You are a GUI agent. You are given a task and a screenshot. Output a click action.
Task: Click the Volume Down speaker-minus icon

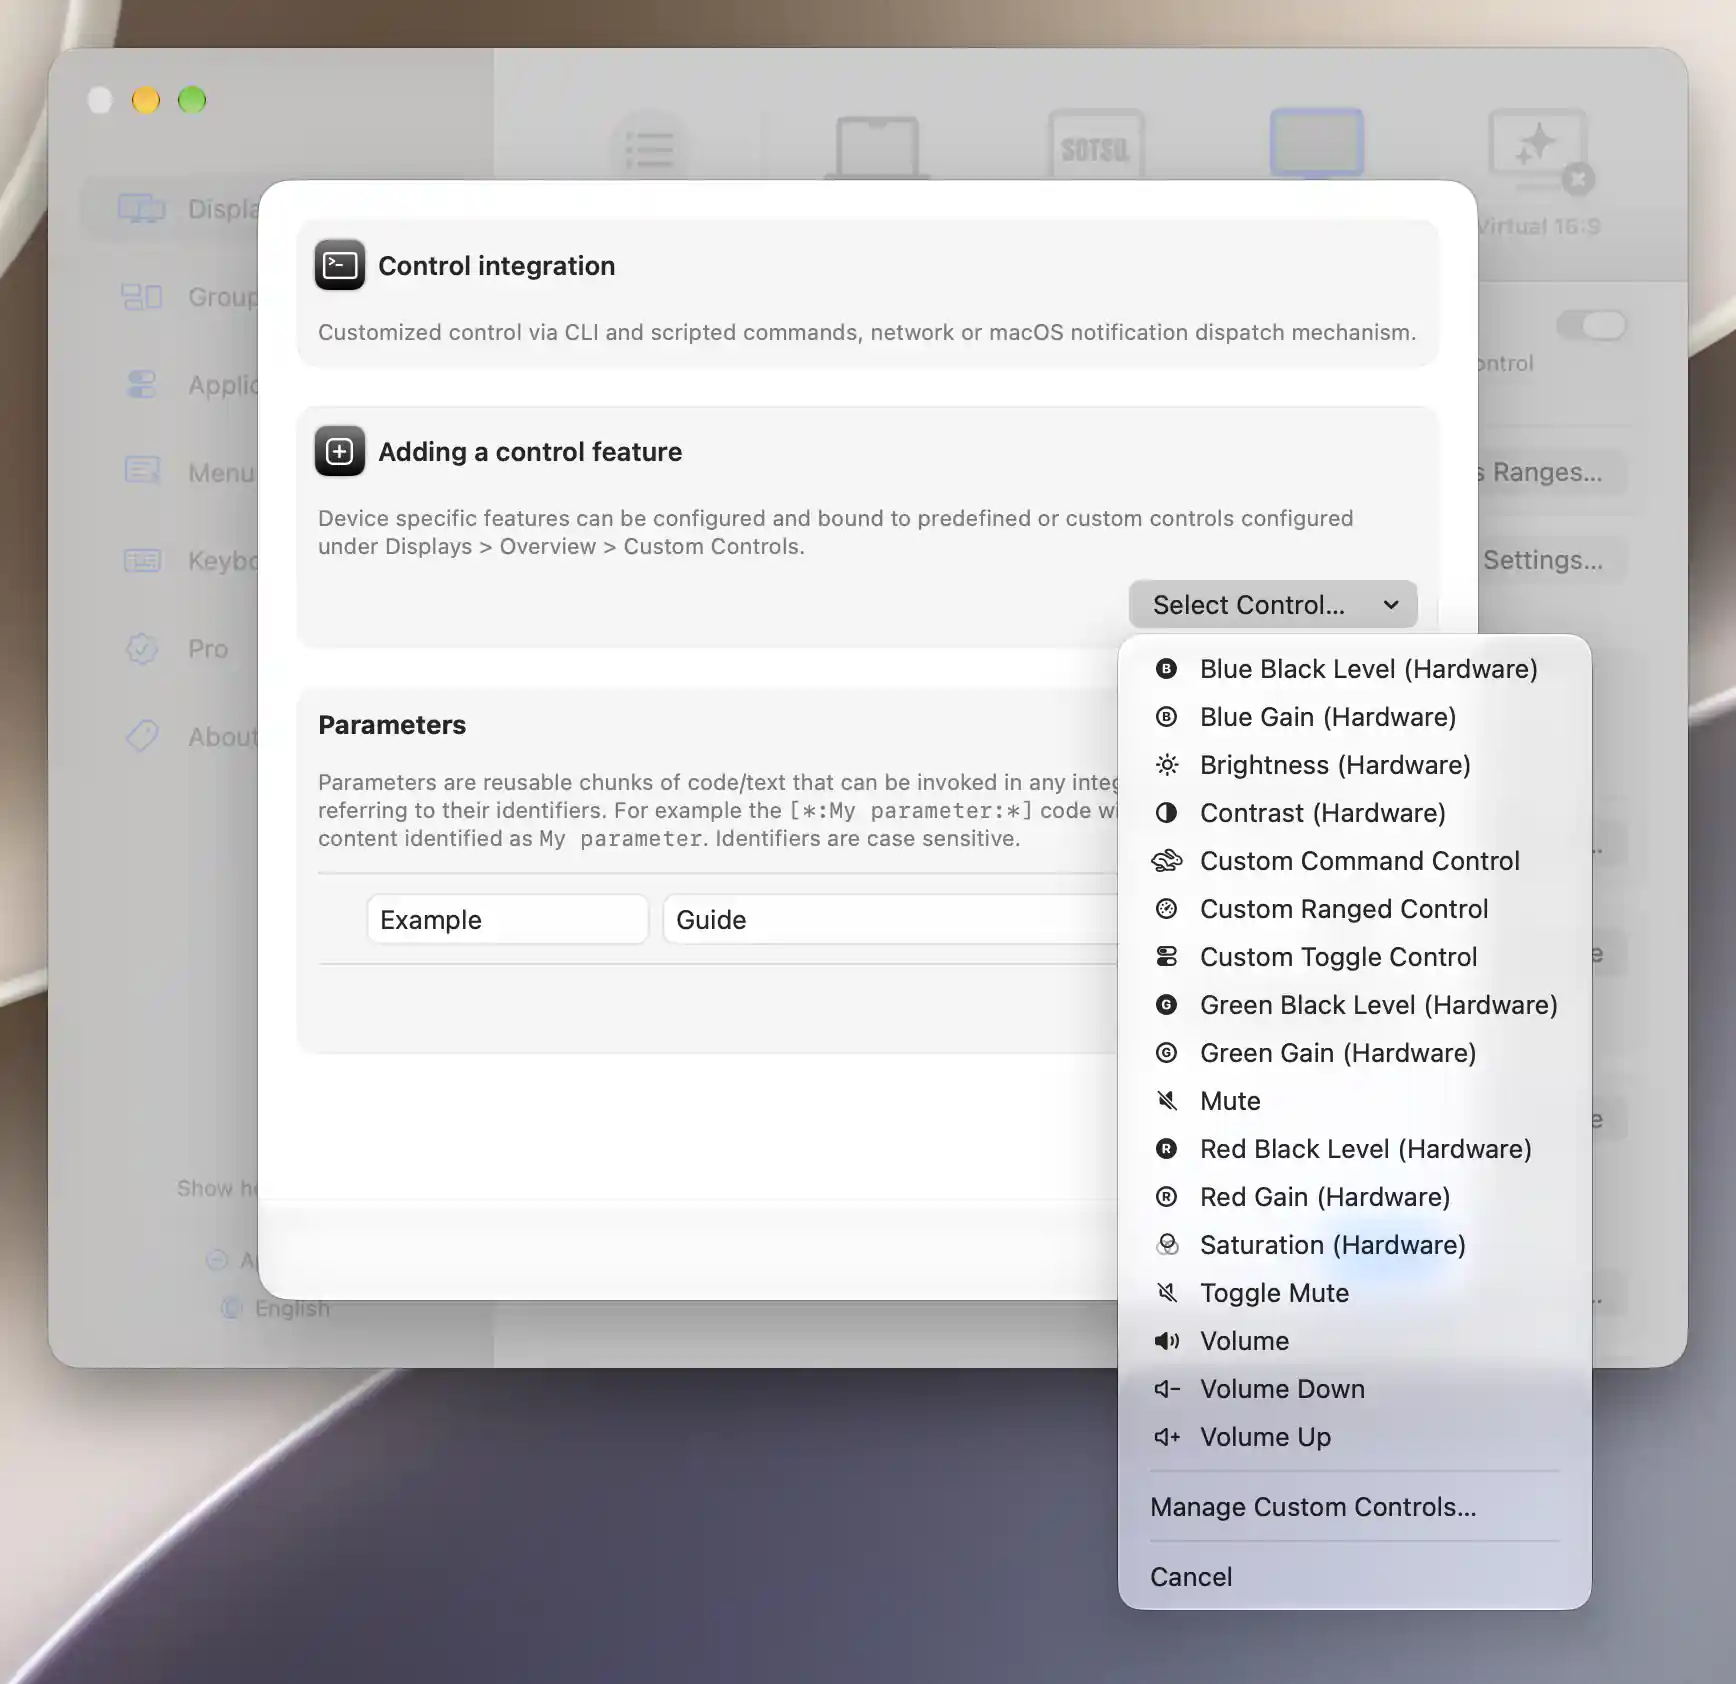pyautogui.click(x=1166, y=1389)
